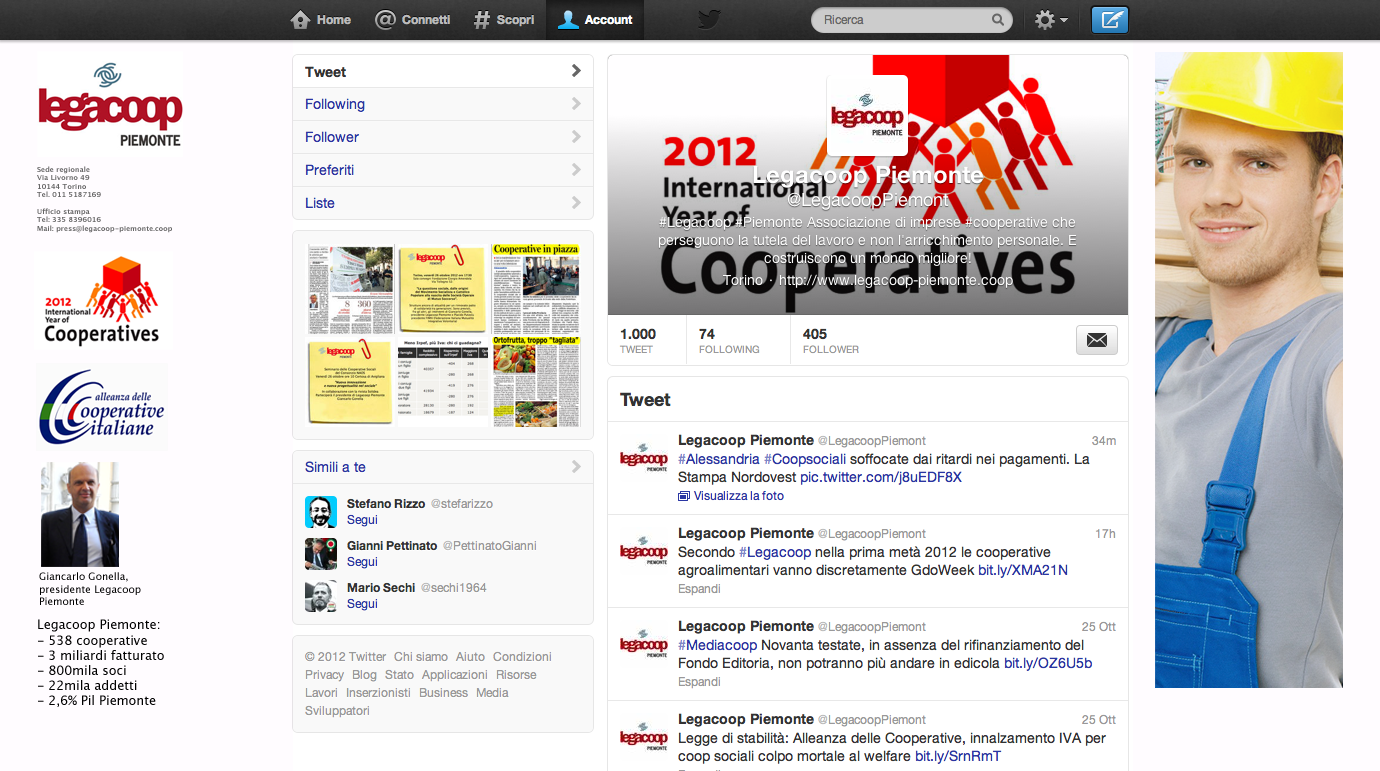Click Mario Sechi's avatar
The height and width of the screenshot is (771, 1380).
321,596
